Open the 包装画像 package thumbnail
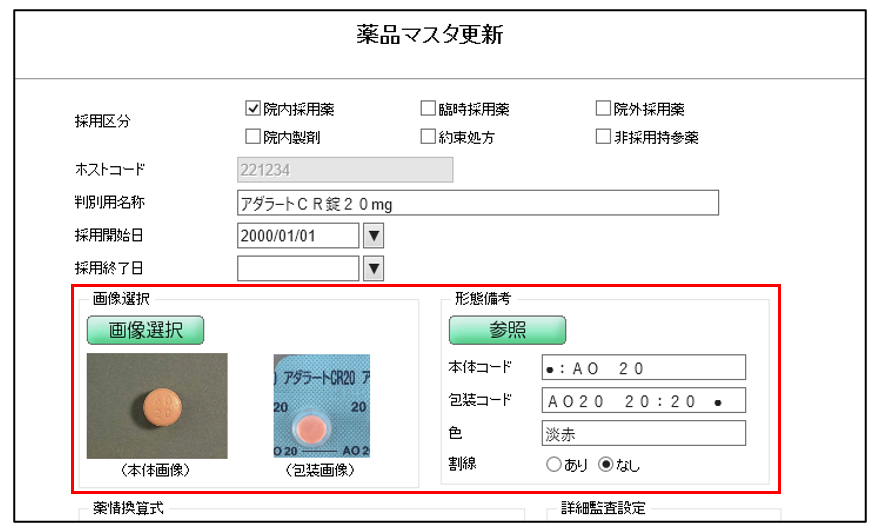The width and height of the screenshot is (882, 531). pos(321,405)
